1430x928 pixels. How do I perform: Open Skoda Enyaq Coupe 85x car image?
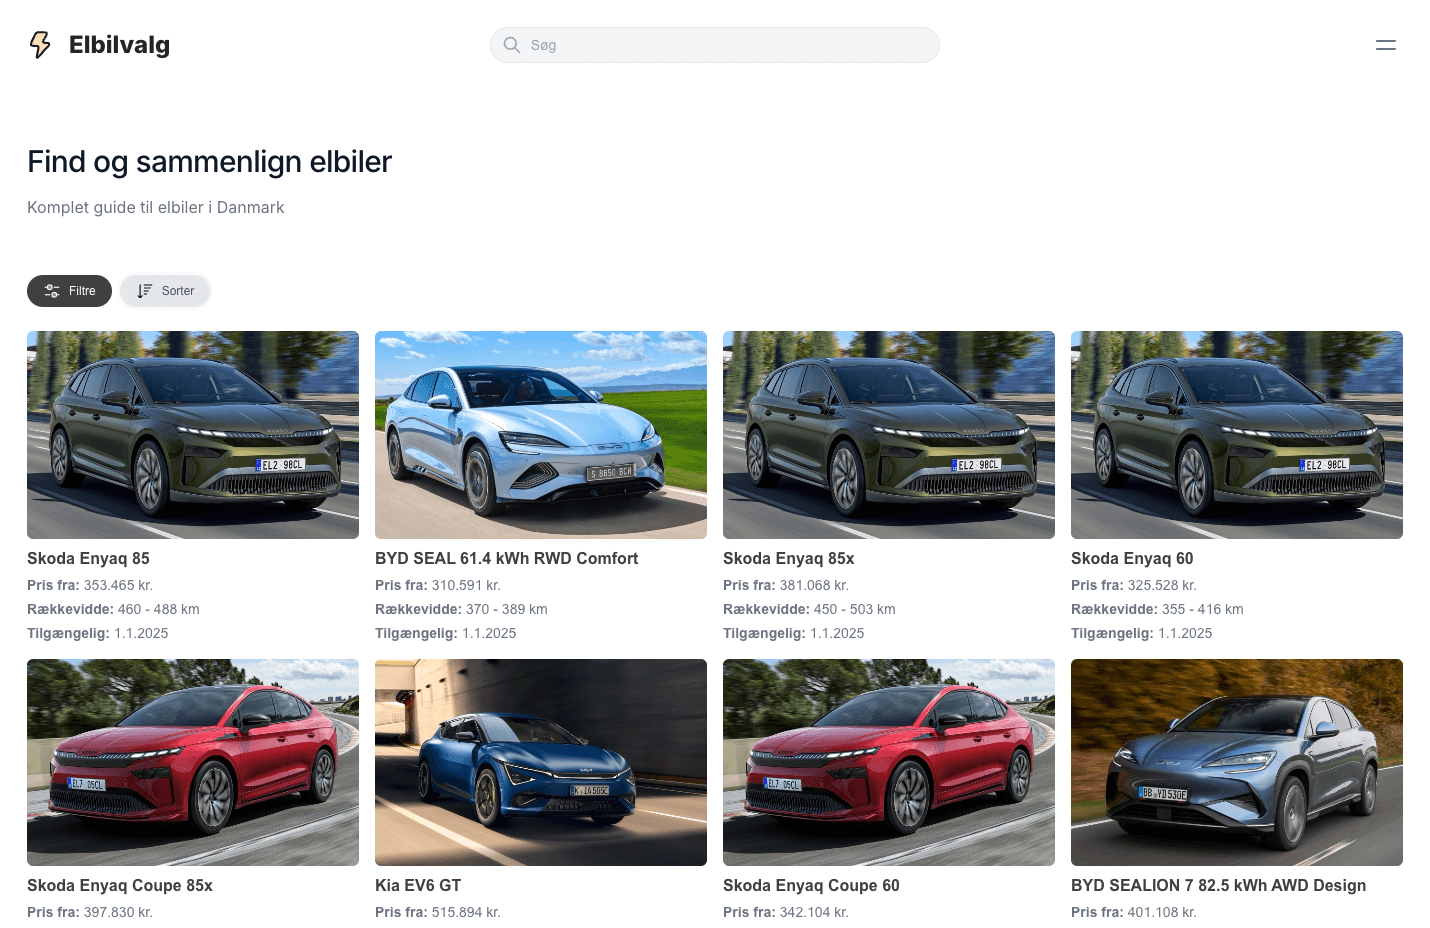click(x=193, y=762)
